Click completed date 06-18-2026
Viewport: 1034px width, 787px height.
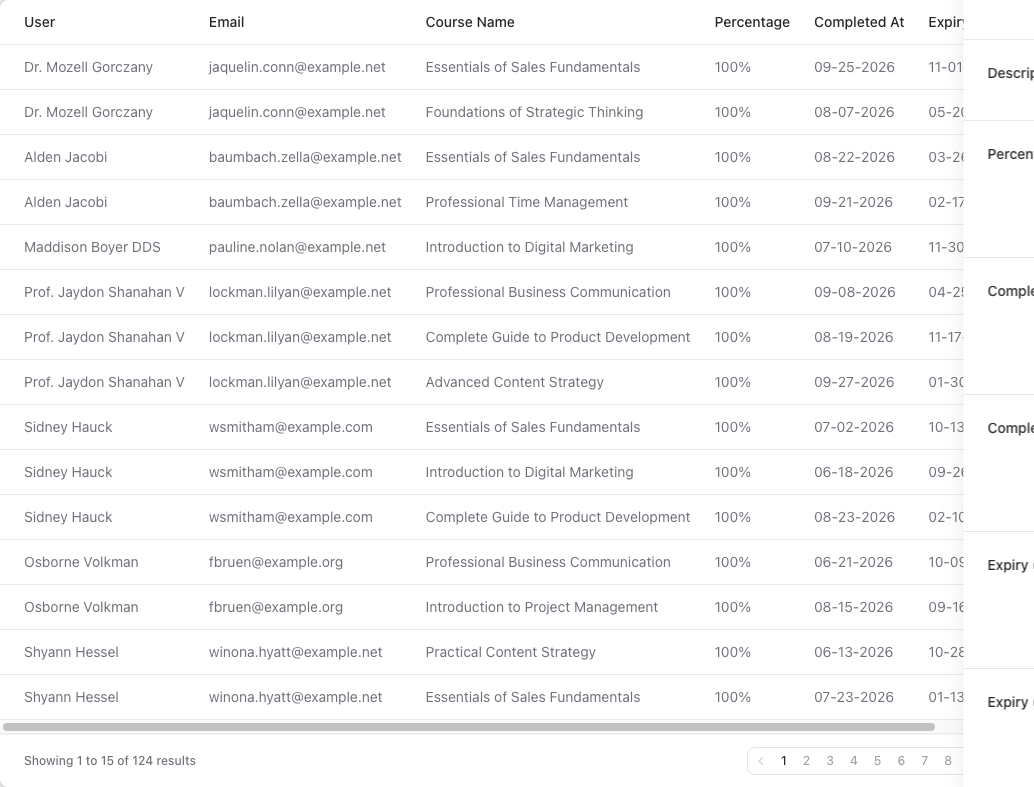[x=853, y=472]
